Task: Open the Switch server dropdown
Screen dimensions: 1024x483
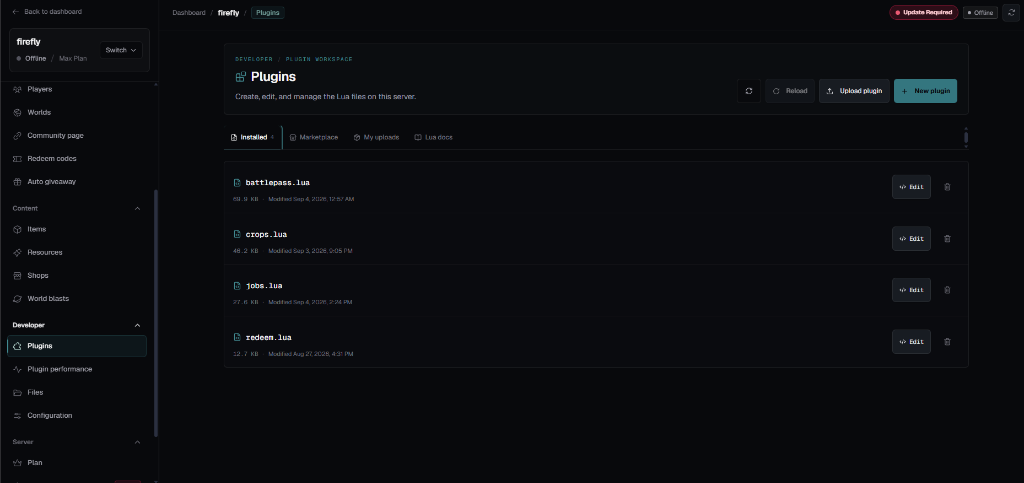Action: pyautogui.click(x=121, y=50)
